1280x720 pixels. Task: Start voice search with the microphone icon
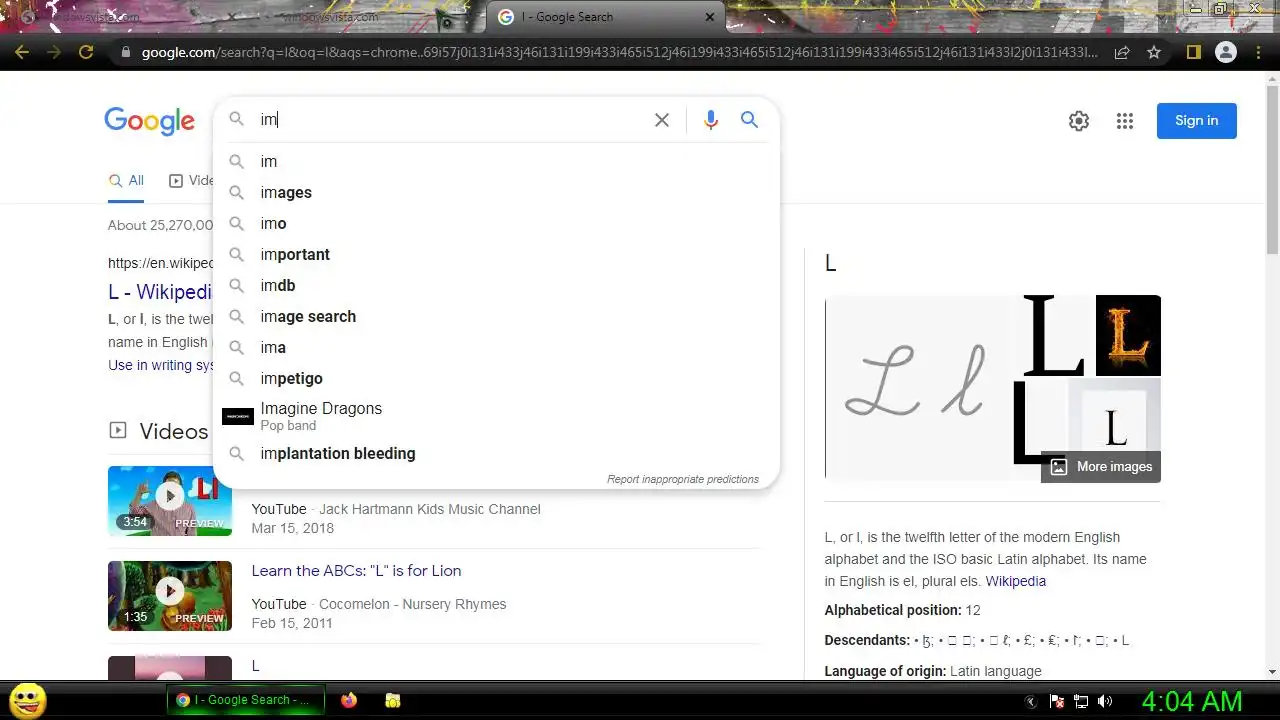711,120
